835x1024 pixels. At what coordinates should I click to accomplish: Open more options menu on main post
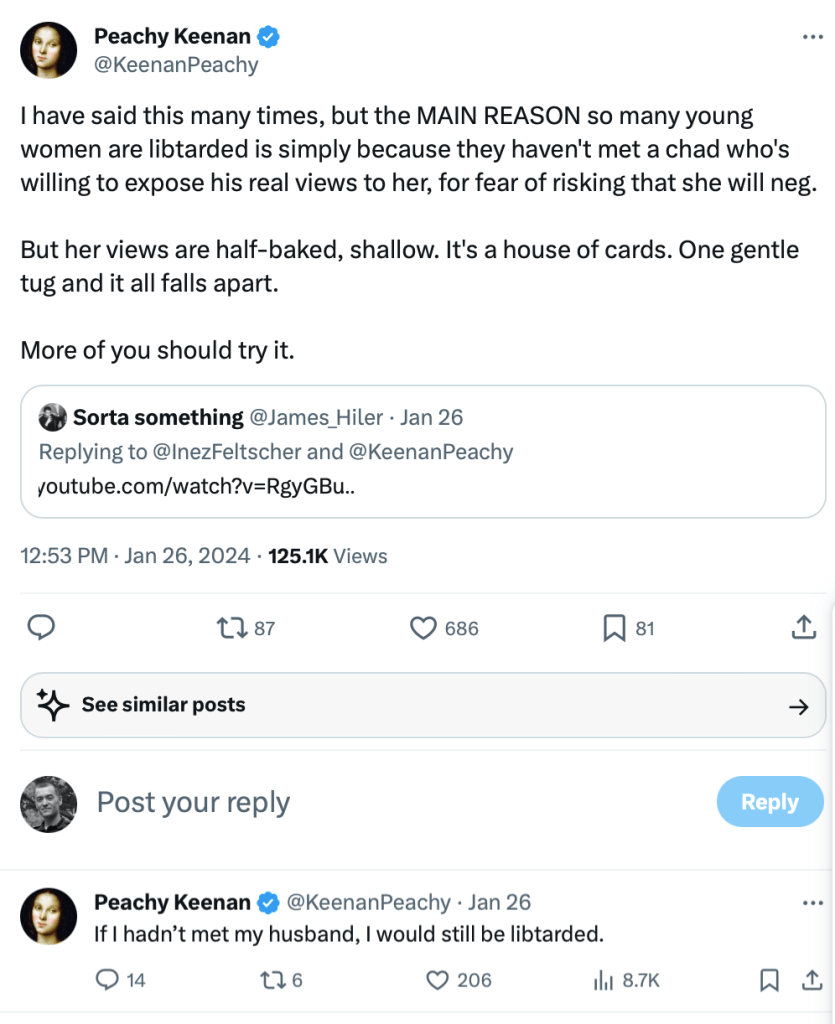tap(813, 37)
